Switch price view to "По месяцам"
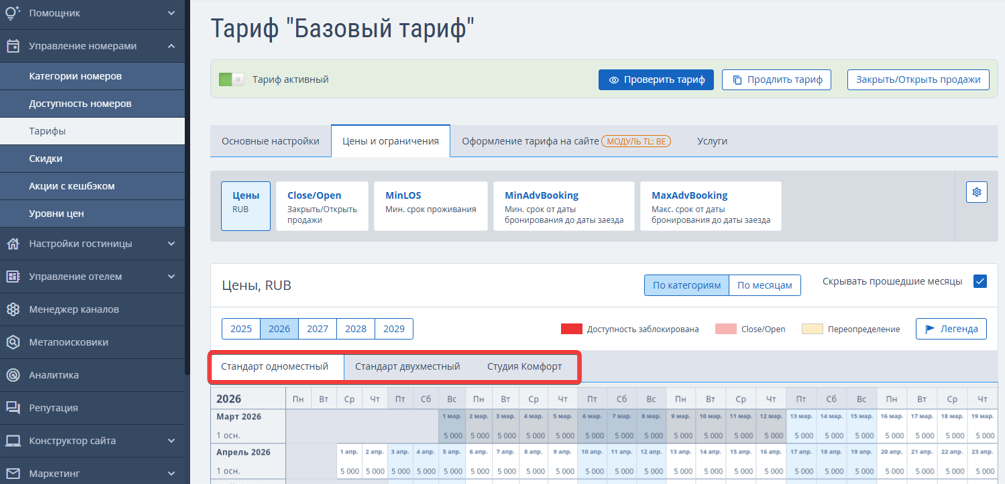1005x484 pixels. click(764, 285)
